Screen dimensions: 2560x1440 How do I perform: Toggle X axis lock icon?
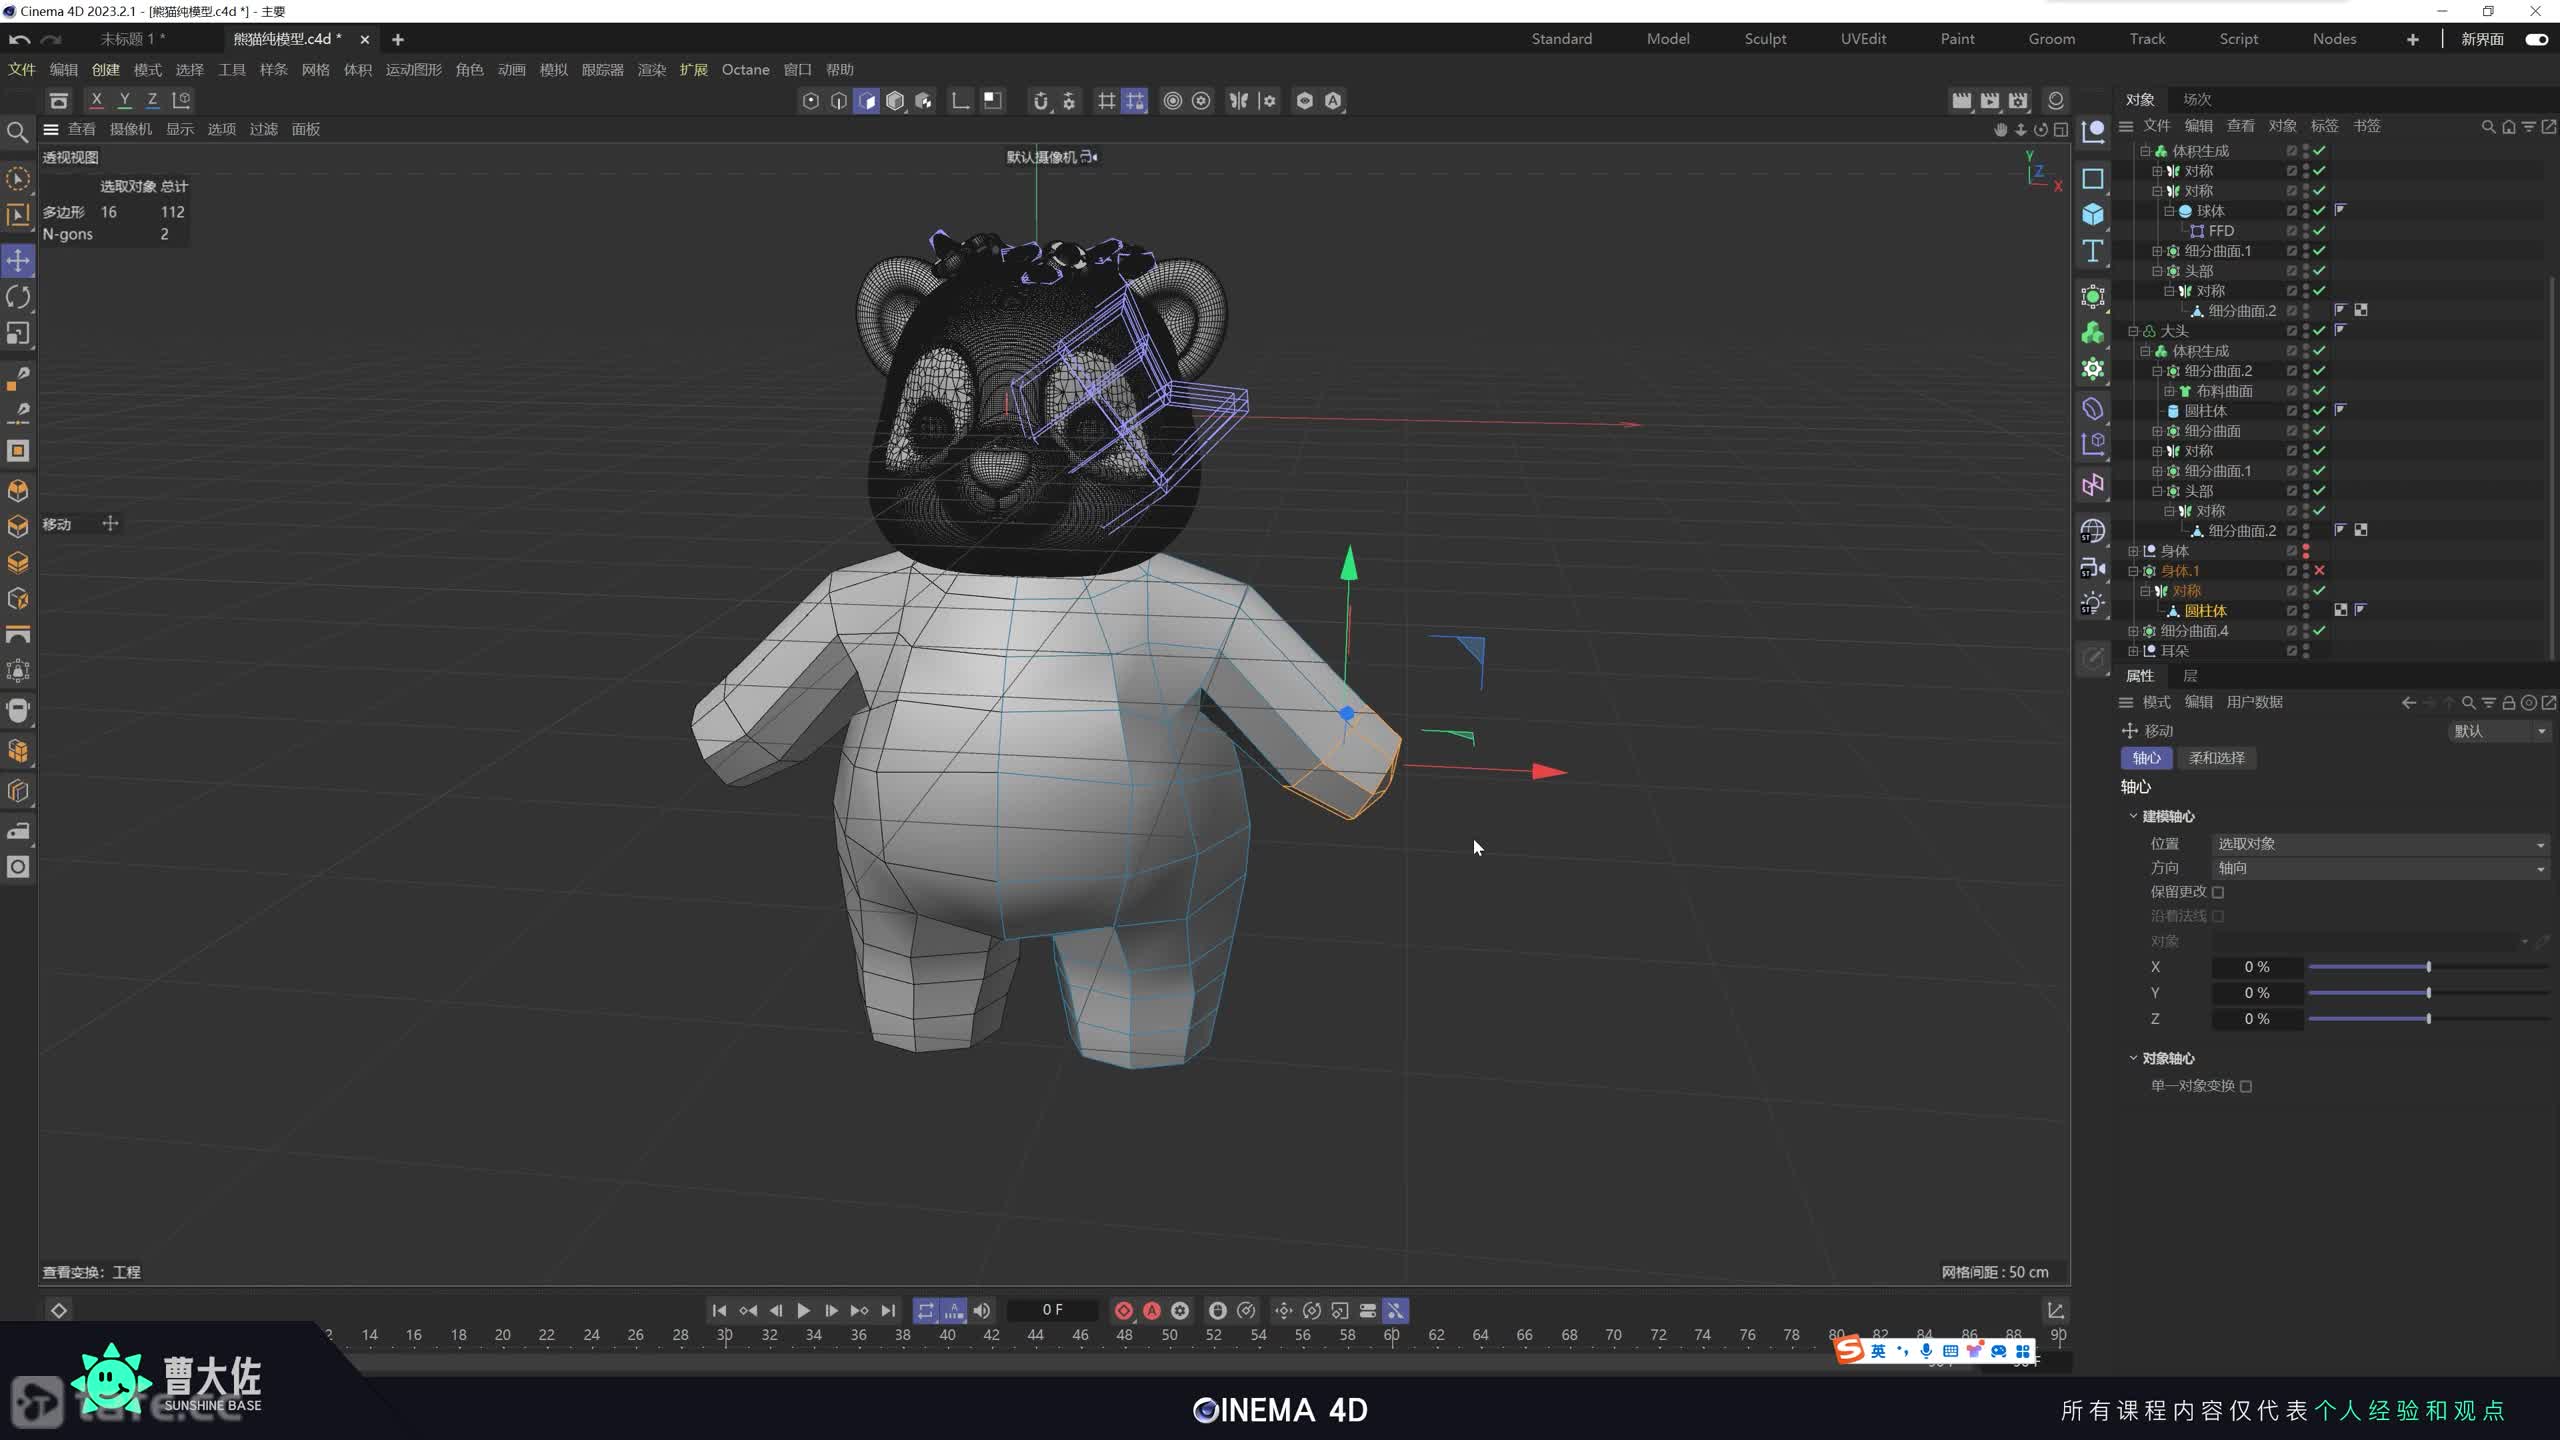96,100
